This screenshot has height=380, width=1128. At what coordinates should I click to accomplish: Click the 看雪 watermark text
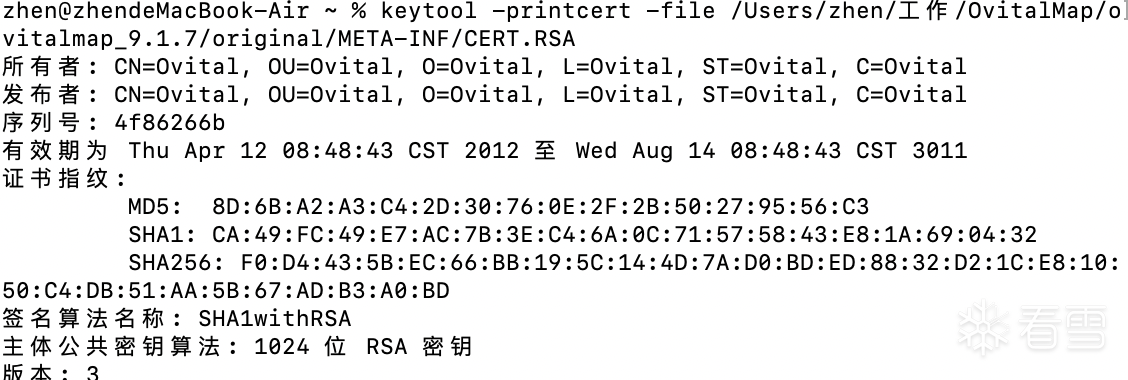coord(1063,328)
